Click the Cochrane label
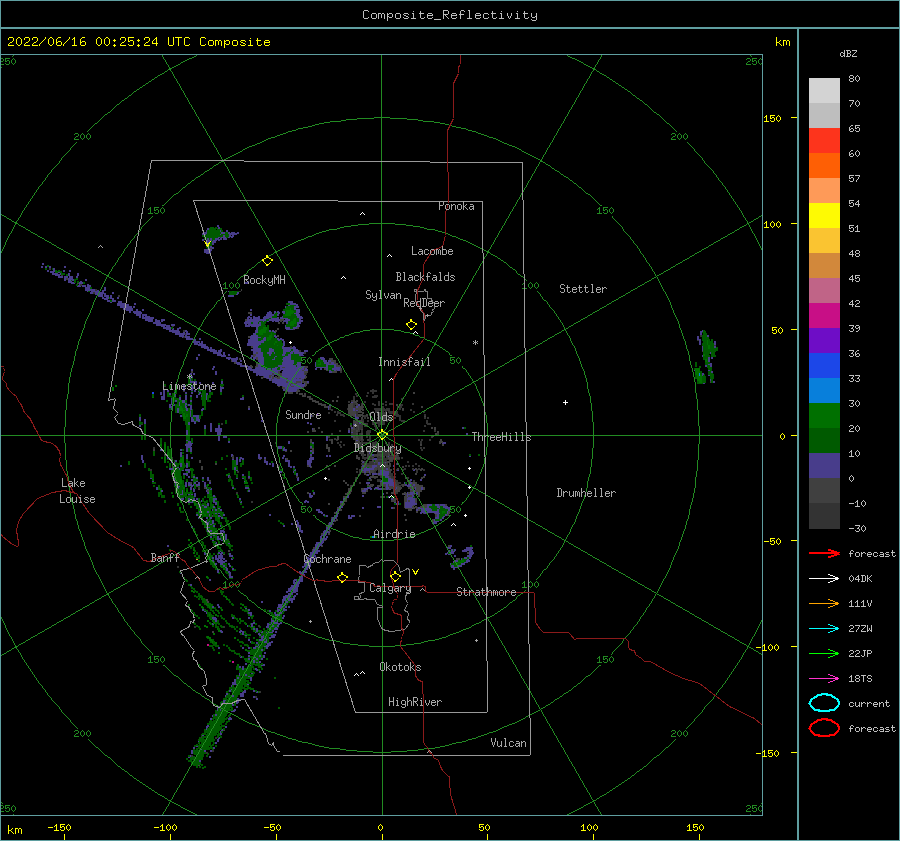Viewport: 900px width, 841px height. click(x=327, y=559)
